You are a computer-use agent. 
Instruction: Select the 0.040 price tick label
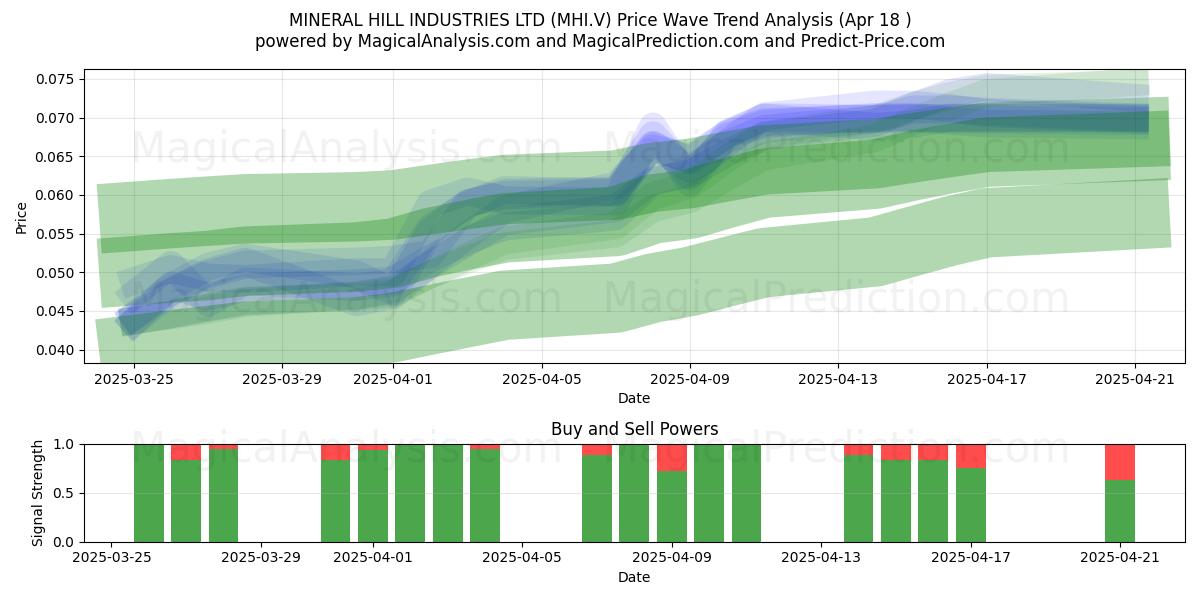coord(57,350)
